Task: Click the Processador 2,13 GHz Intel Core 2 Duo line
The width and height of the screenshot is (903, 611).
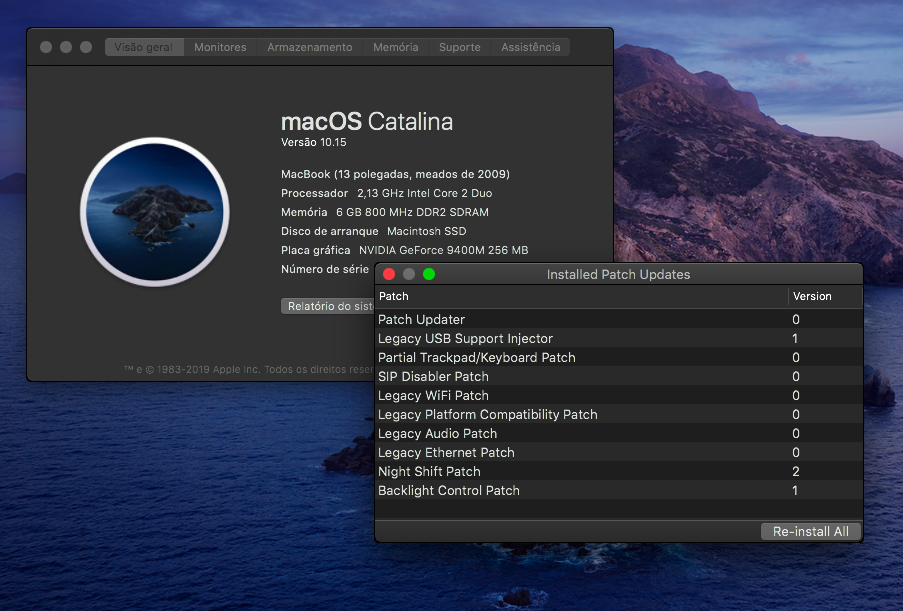Action: (x=386, y=193)
